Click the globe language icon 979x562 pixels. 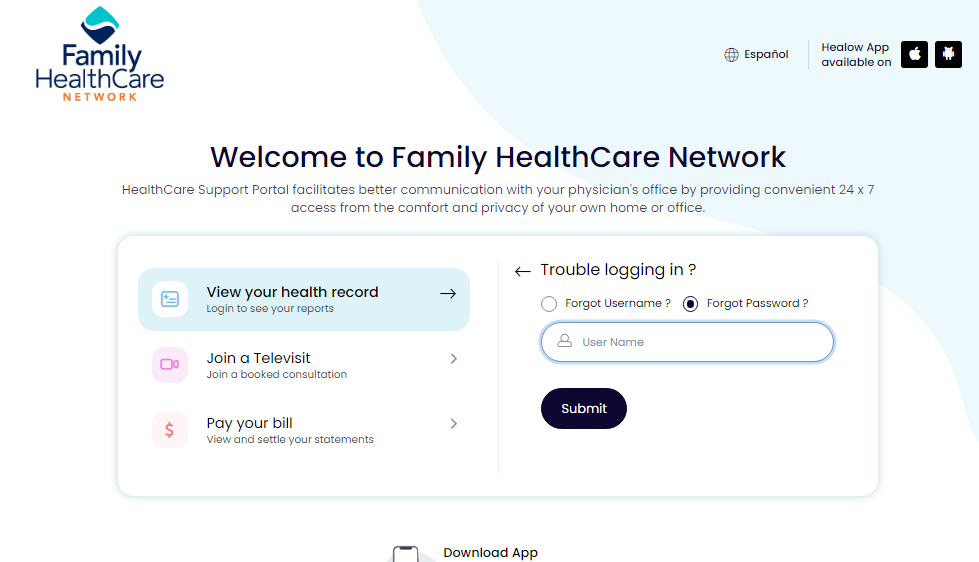tap(731, 55)
